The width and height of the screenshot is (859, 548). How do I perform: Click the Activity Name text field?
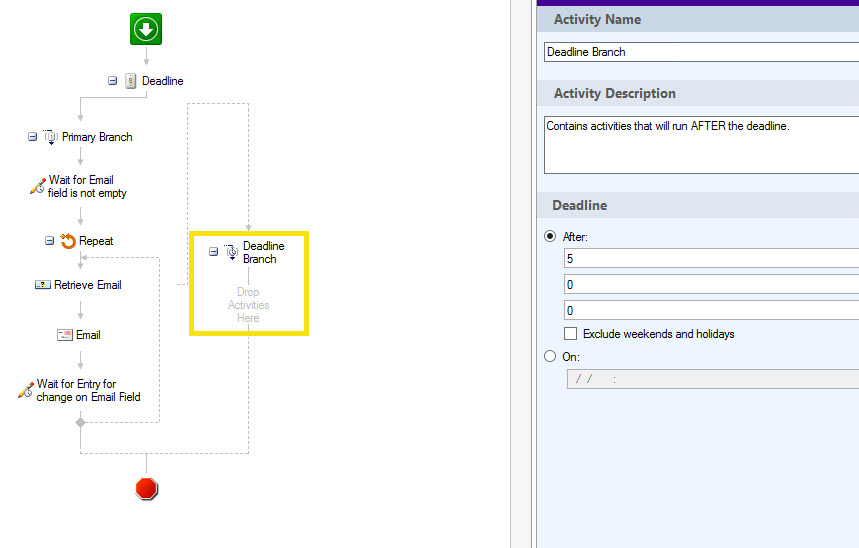tap(701, 52)
